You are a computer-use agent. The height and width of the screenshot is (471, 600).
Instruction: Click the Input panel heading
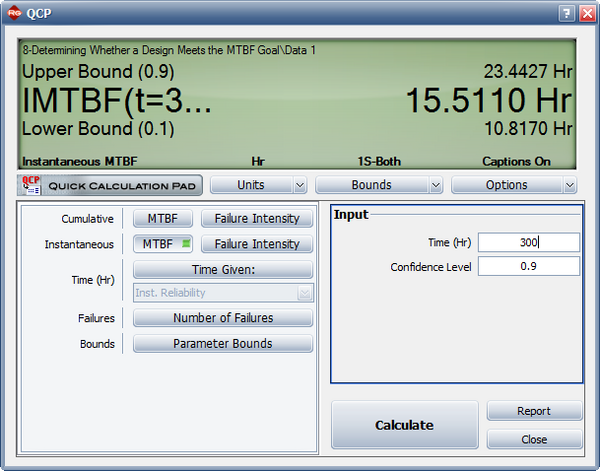point(351,215)
